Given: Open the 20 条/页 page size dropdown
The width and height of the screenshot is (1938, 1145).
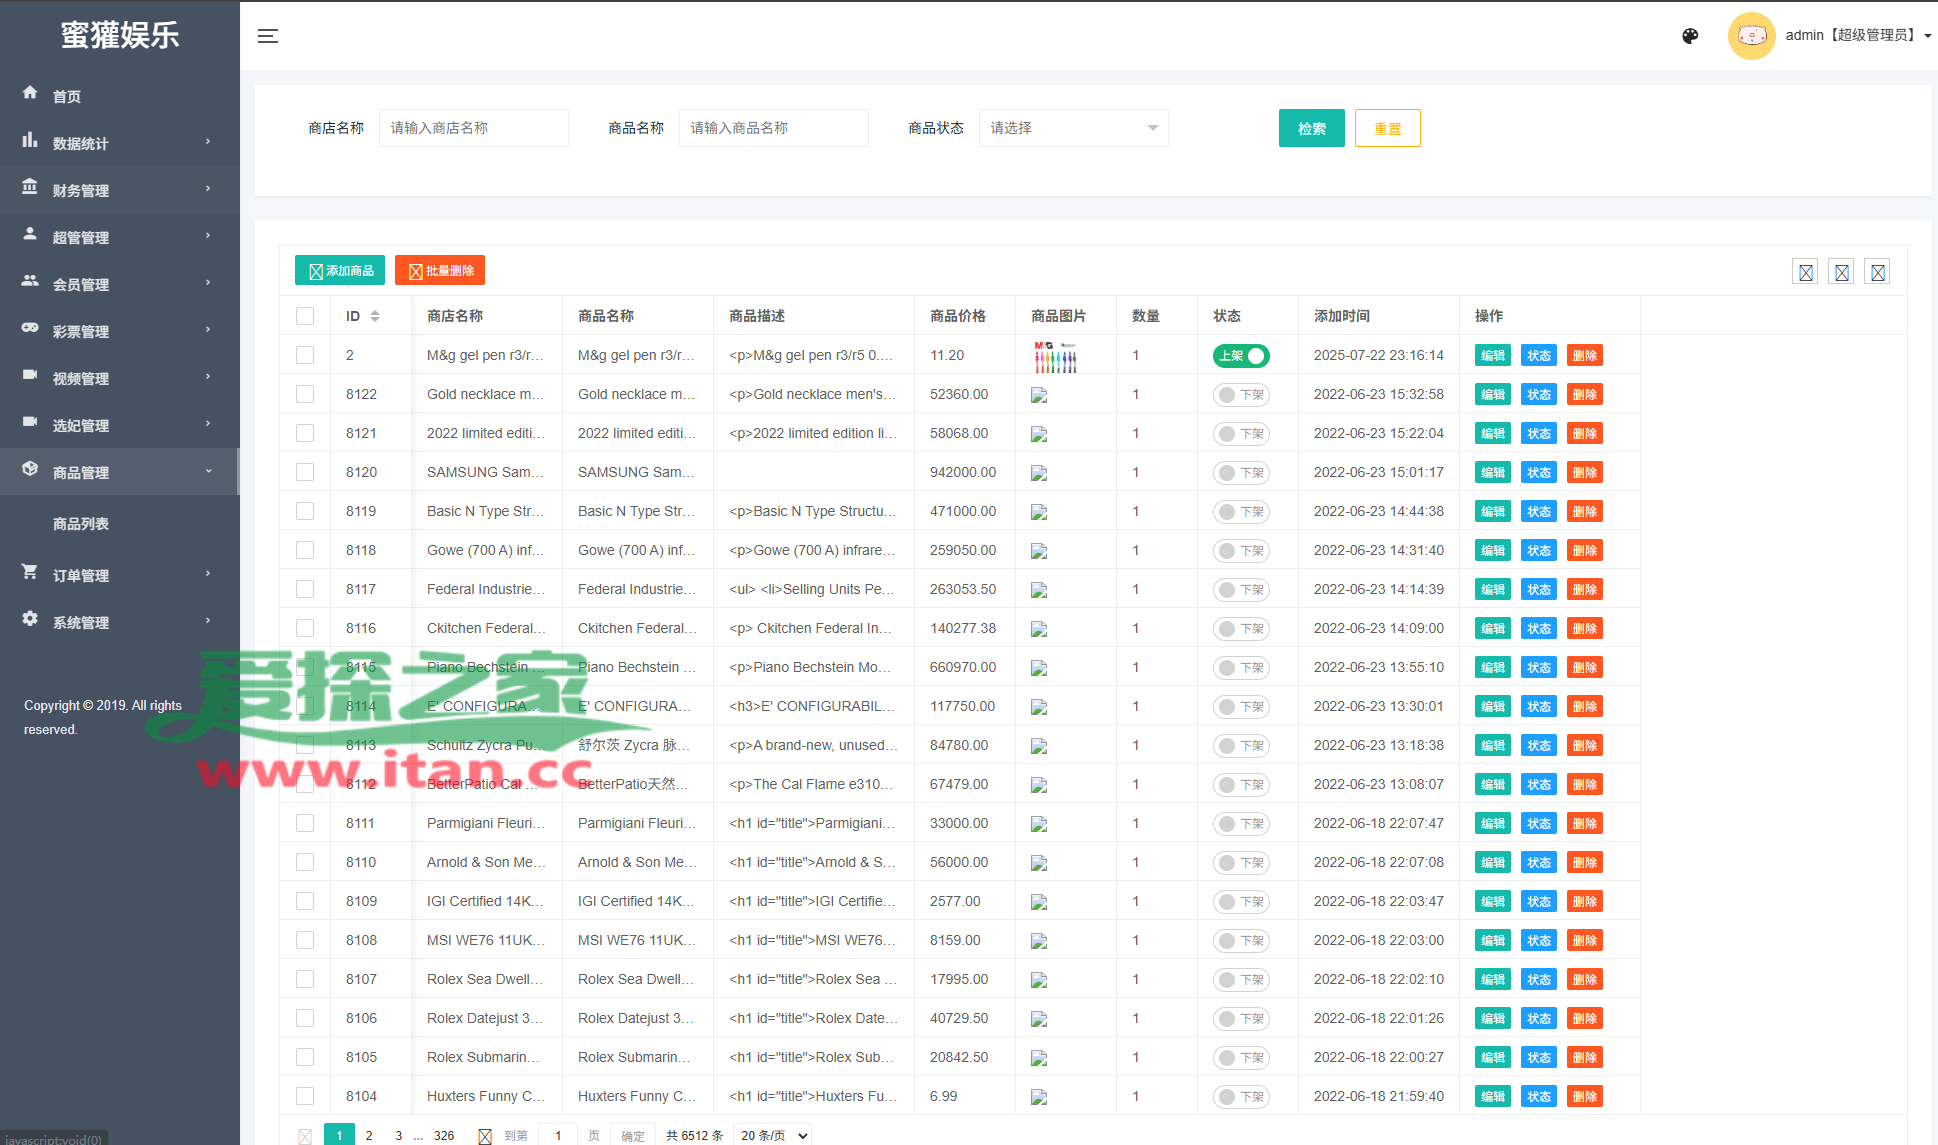Looking at the screenshot, I should click(773, 1135).
